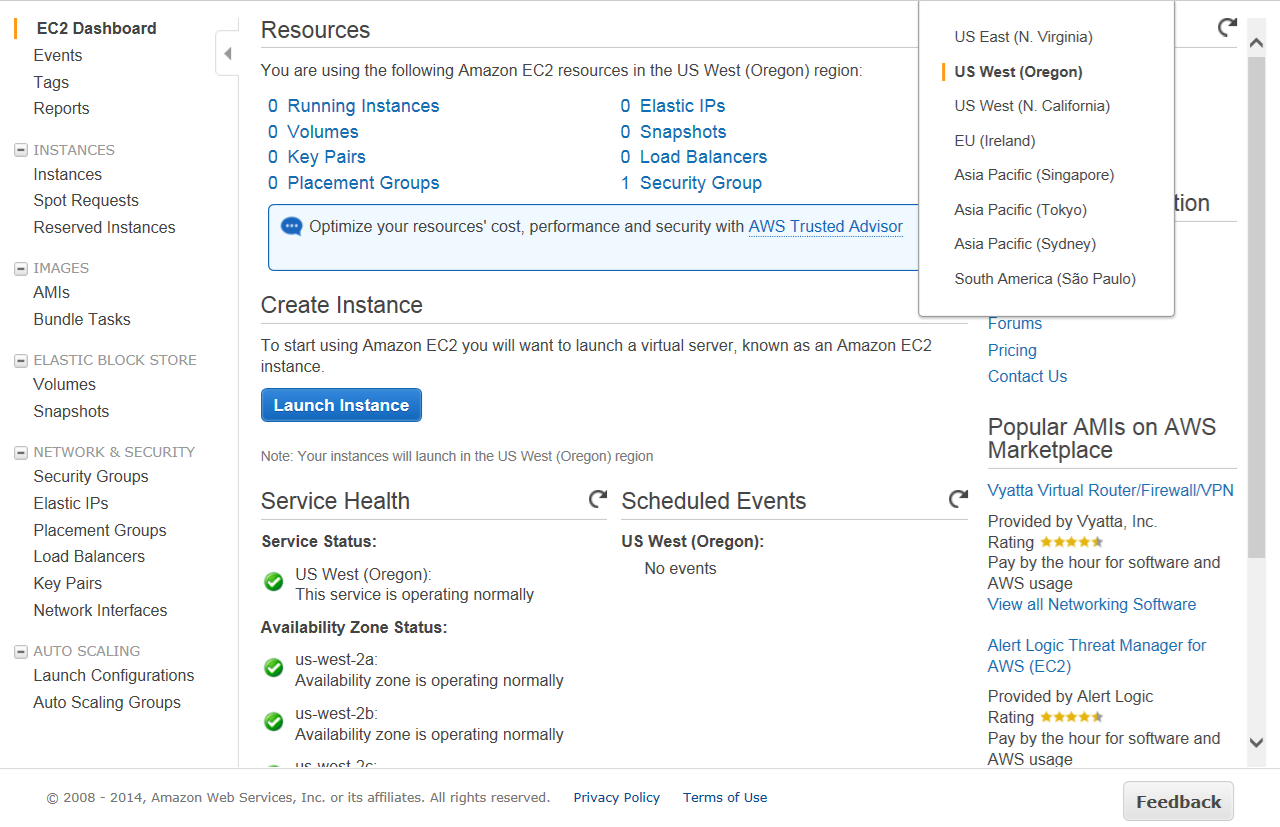Refresh the Service Health panel

[597, 499]
